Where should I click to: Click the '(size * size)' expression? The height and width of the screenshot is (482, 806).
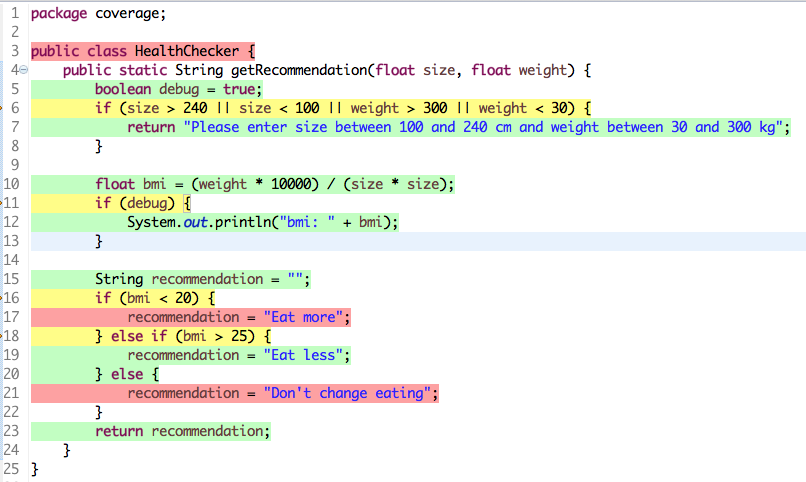[x=393, y=184]
